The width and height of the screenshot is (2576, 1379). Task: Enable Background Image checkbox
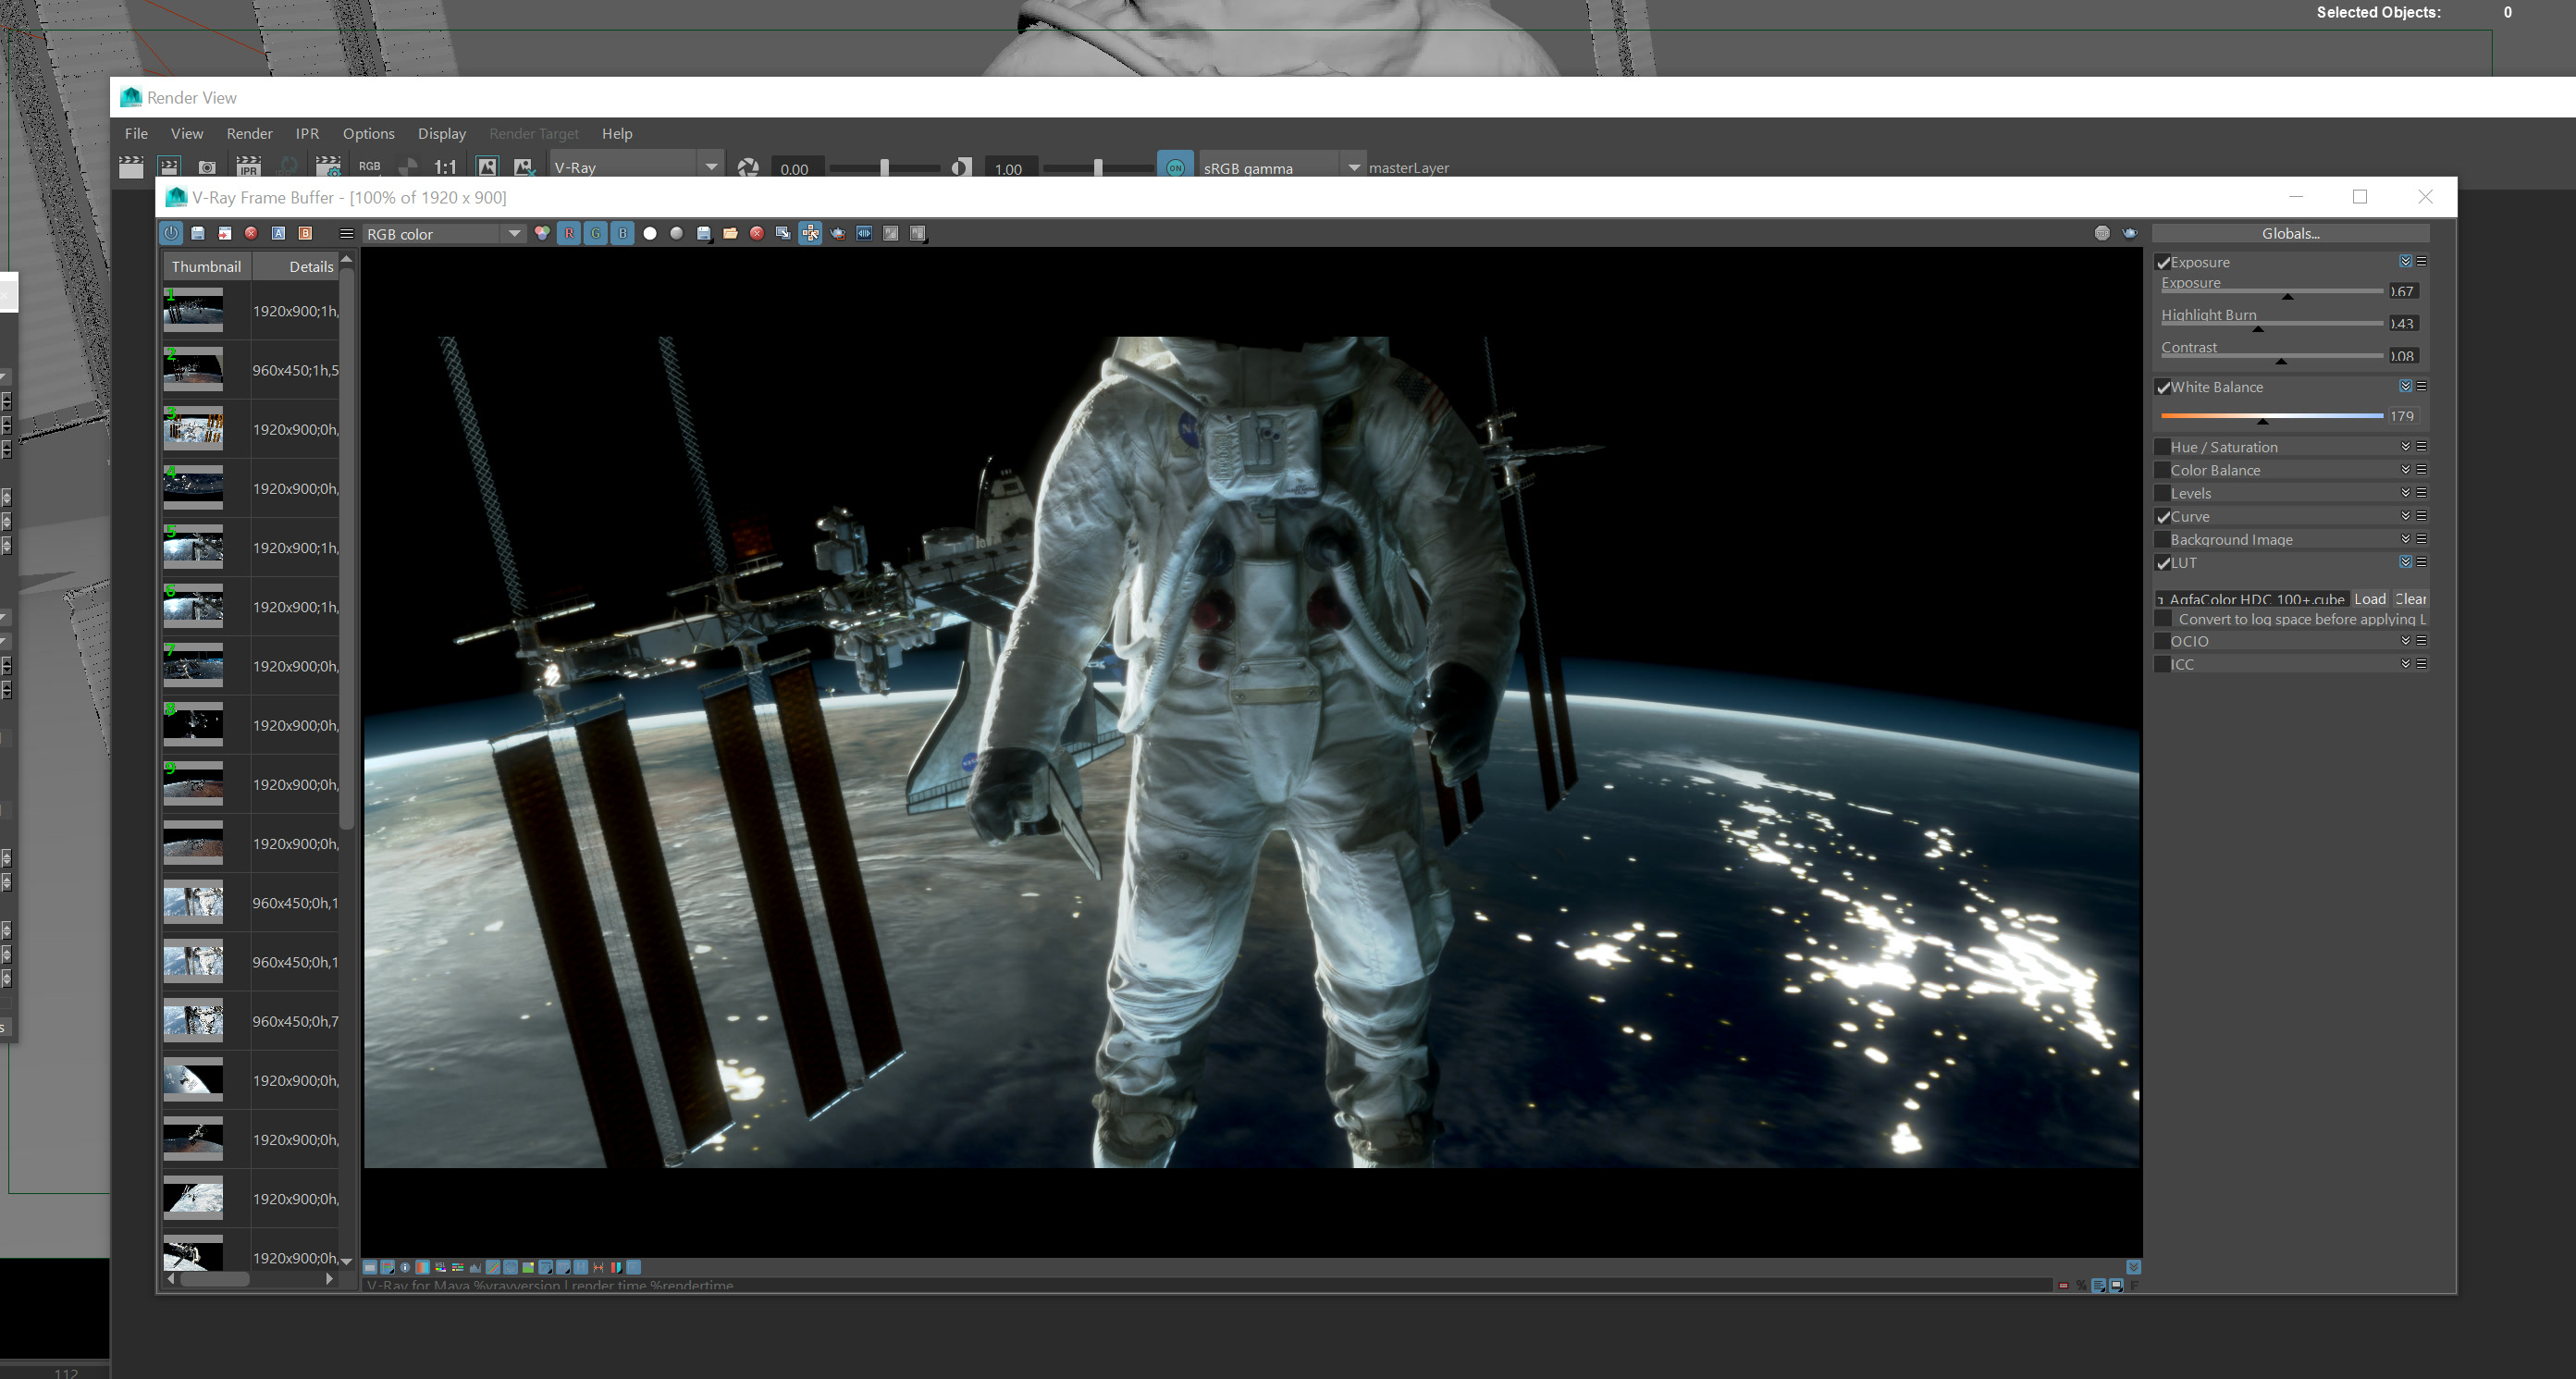(2163, 539)
